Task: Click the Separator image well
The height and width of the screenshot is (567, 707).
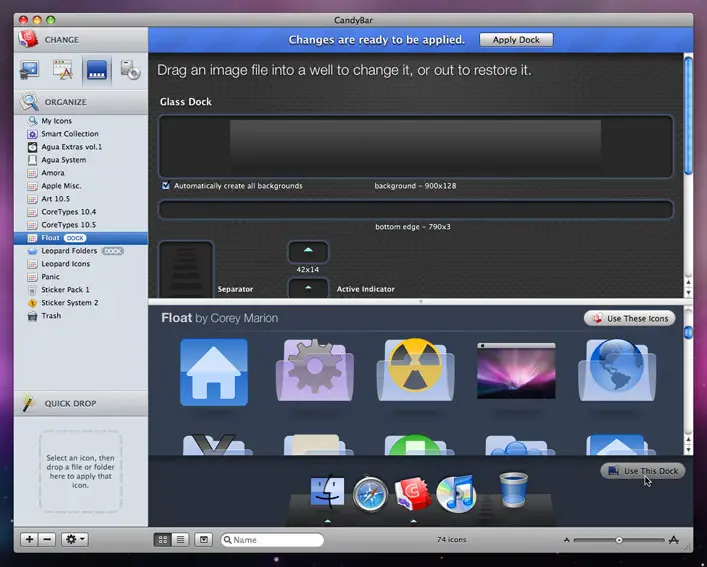Action: coord(186,270)
